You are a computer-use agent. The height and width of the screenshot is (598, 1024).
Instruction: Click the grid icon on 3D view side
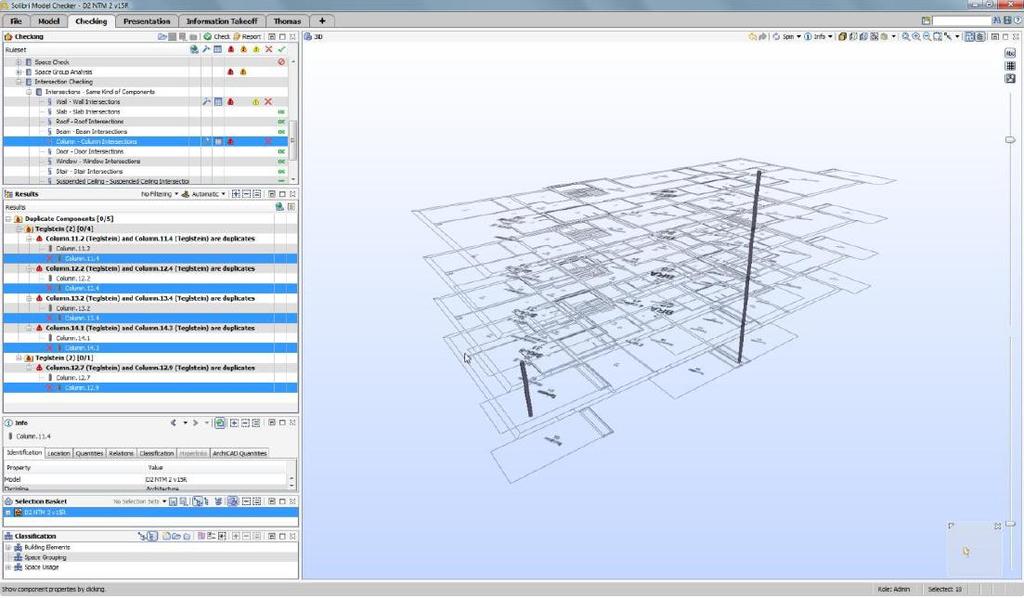(x=1010, y=66)
